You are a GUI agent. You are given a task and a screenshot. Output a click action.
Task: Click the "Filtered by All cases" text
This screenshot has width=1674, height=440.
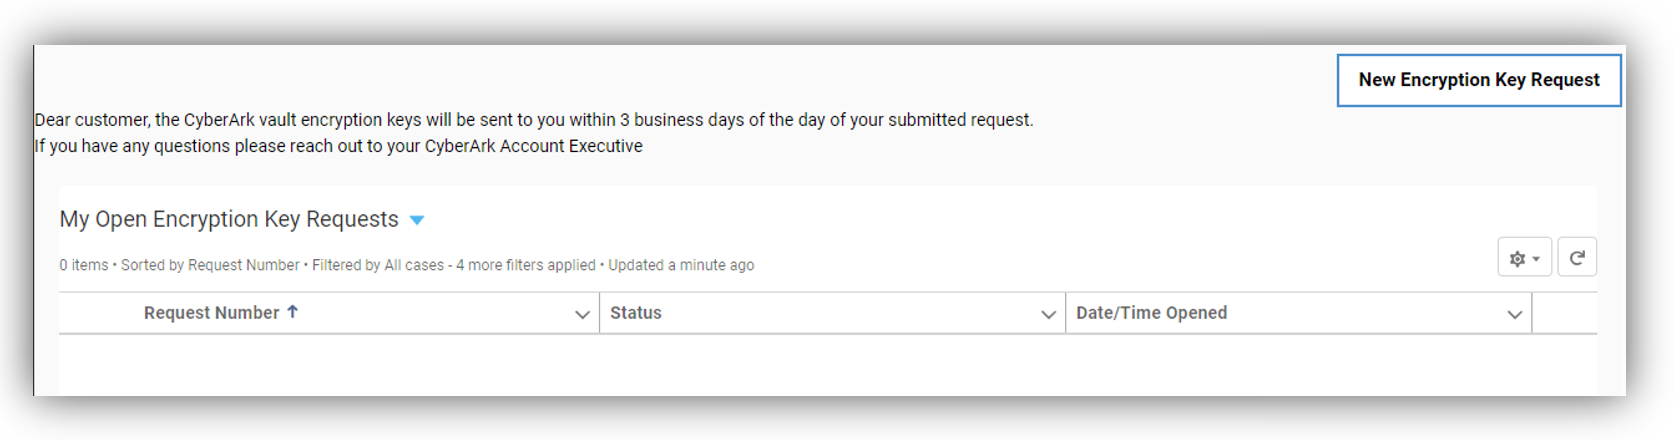[x=378, y=265]
